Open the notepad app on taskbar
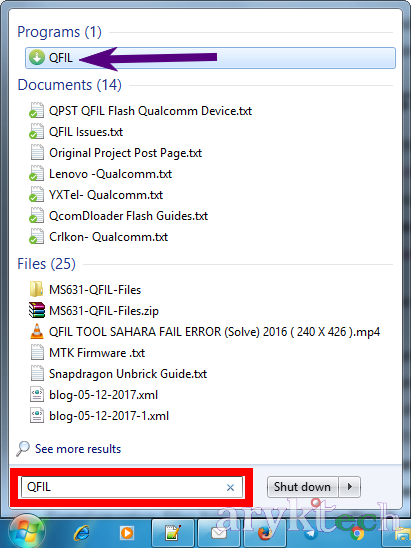Image resolution: width=411 pixels, height=548 pixels. point(173,533)
